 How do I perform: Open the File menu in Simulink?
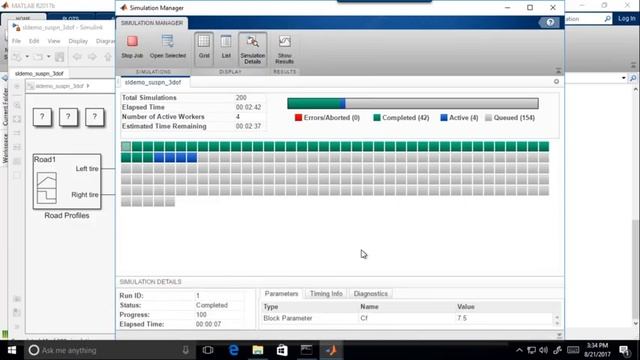(x=16, y=41)
